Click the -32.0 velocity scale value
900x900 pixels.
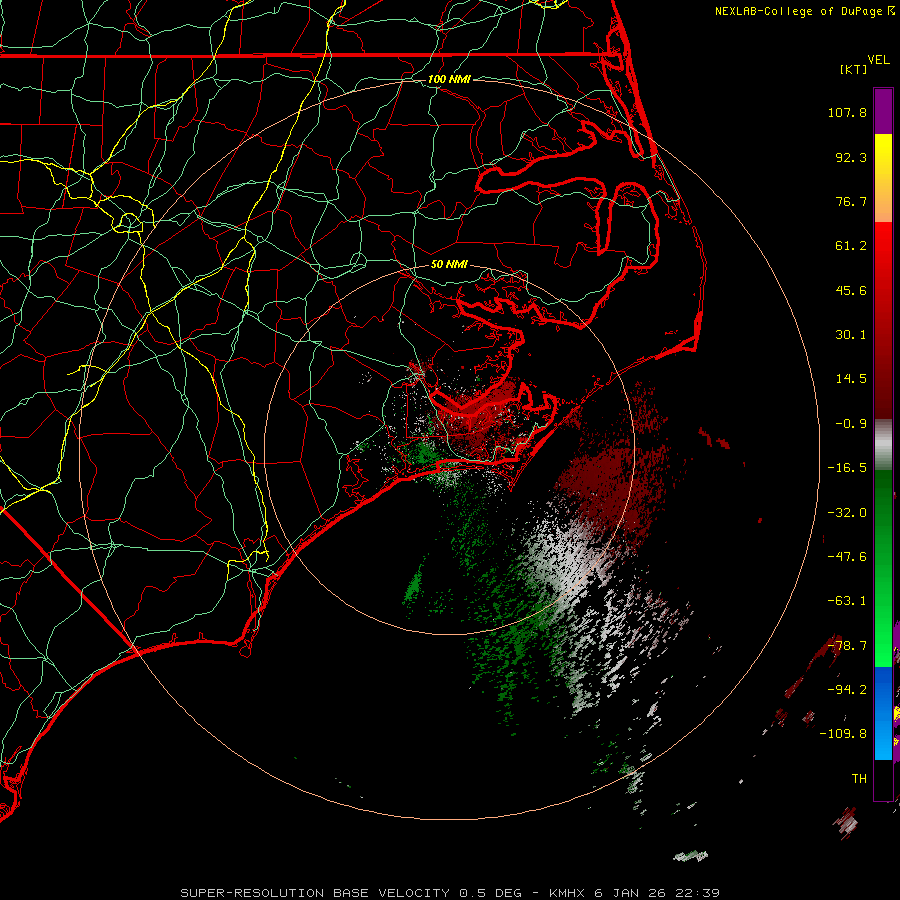[847, 513]
